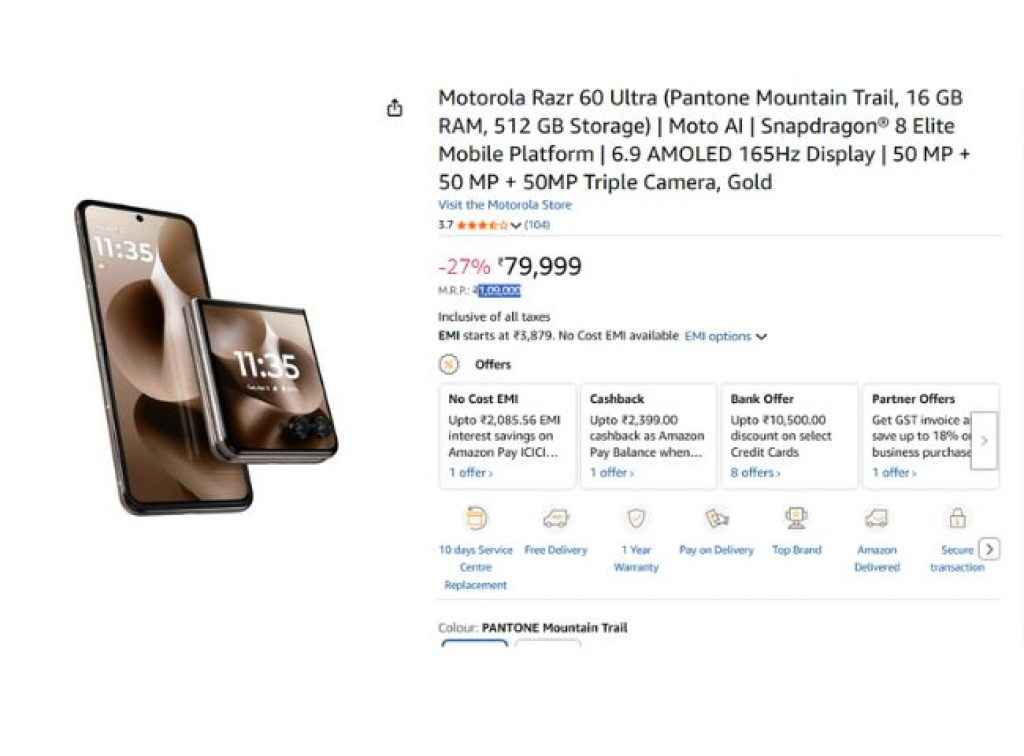This screenshot has width=1024, height=756.
Task: Open the Cashback 1 offer link
Action: pyautogui.click(x=611, y=472)
